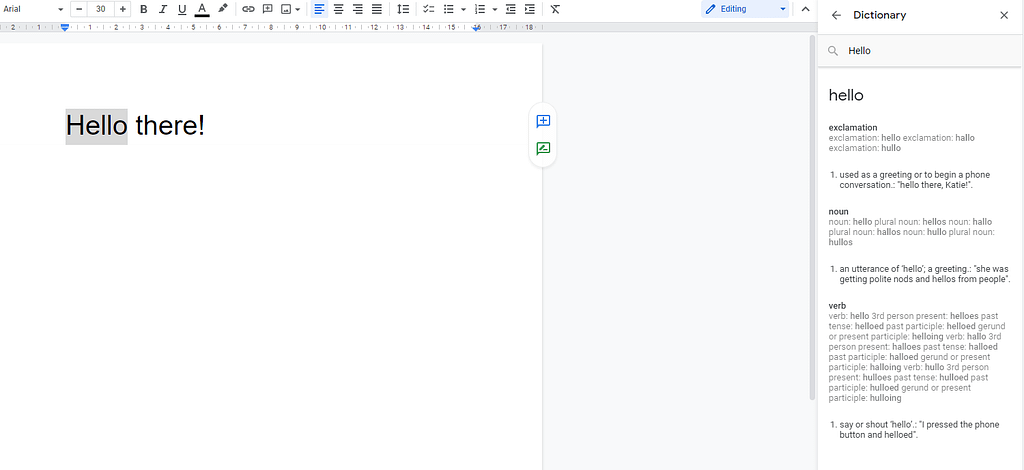This screenshot has height=470, width=1024.
Task: Add a comment from the margin button
Action: [543, 121]
